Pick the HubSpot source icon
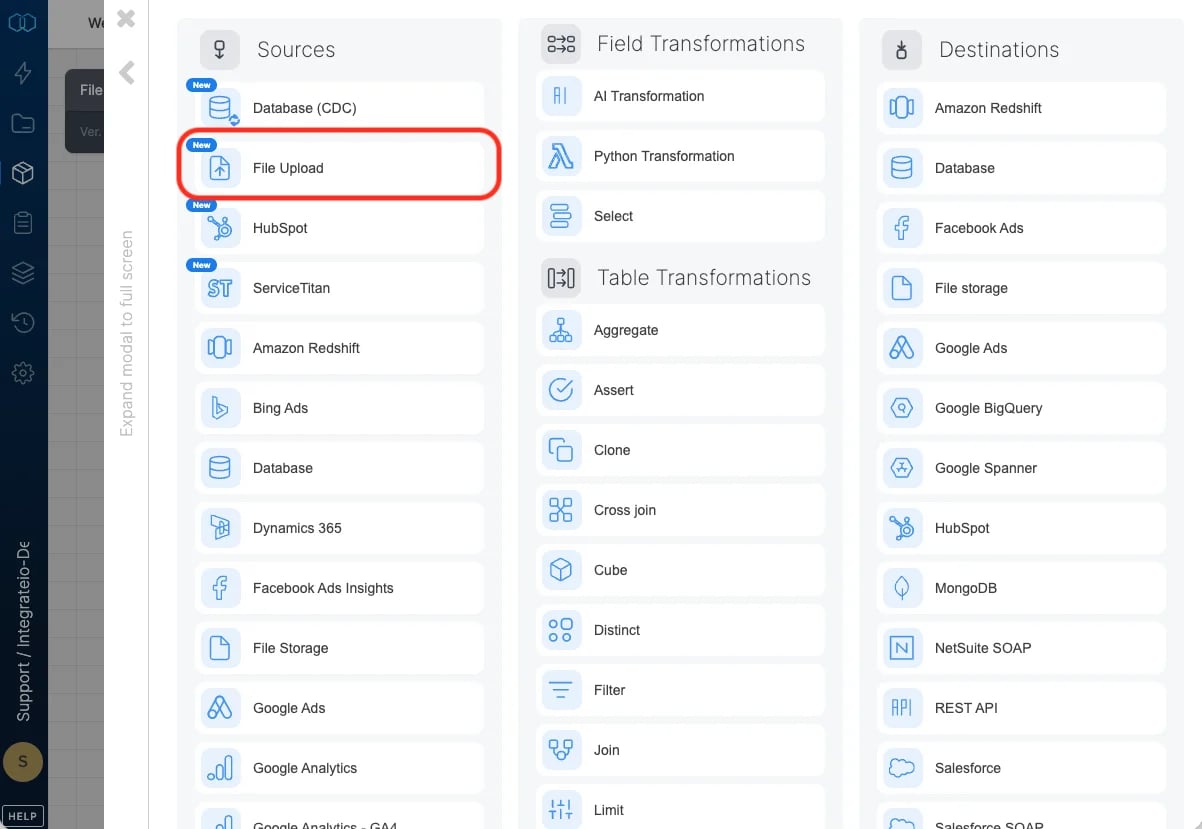Image resolution: width=1202 pixels, height=829 pixels. click(220, 228)
